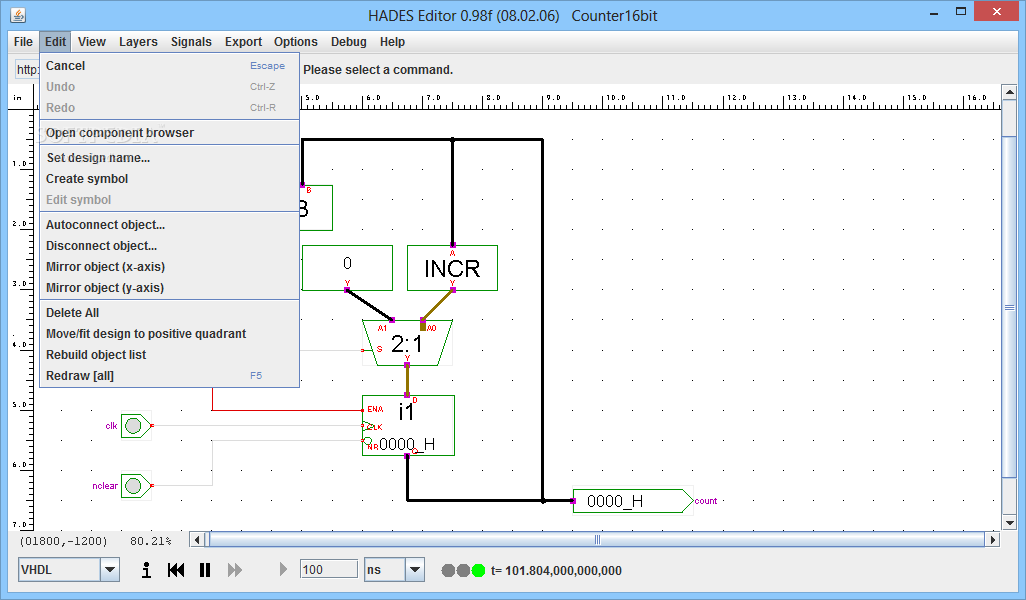Toggle the clk input switch

click(x=135, y=426)
